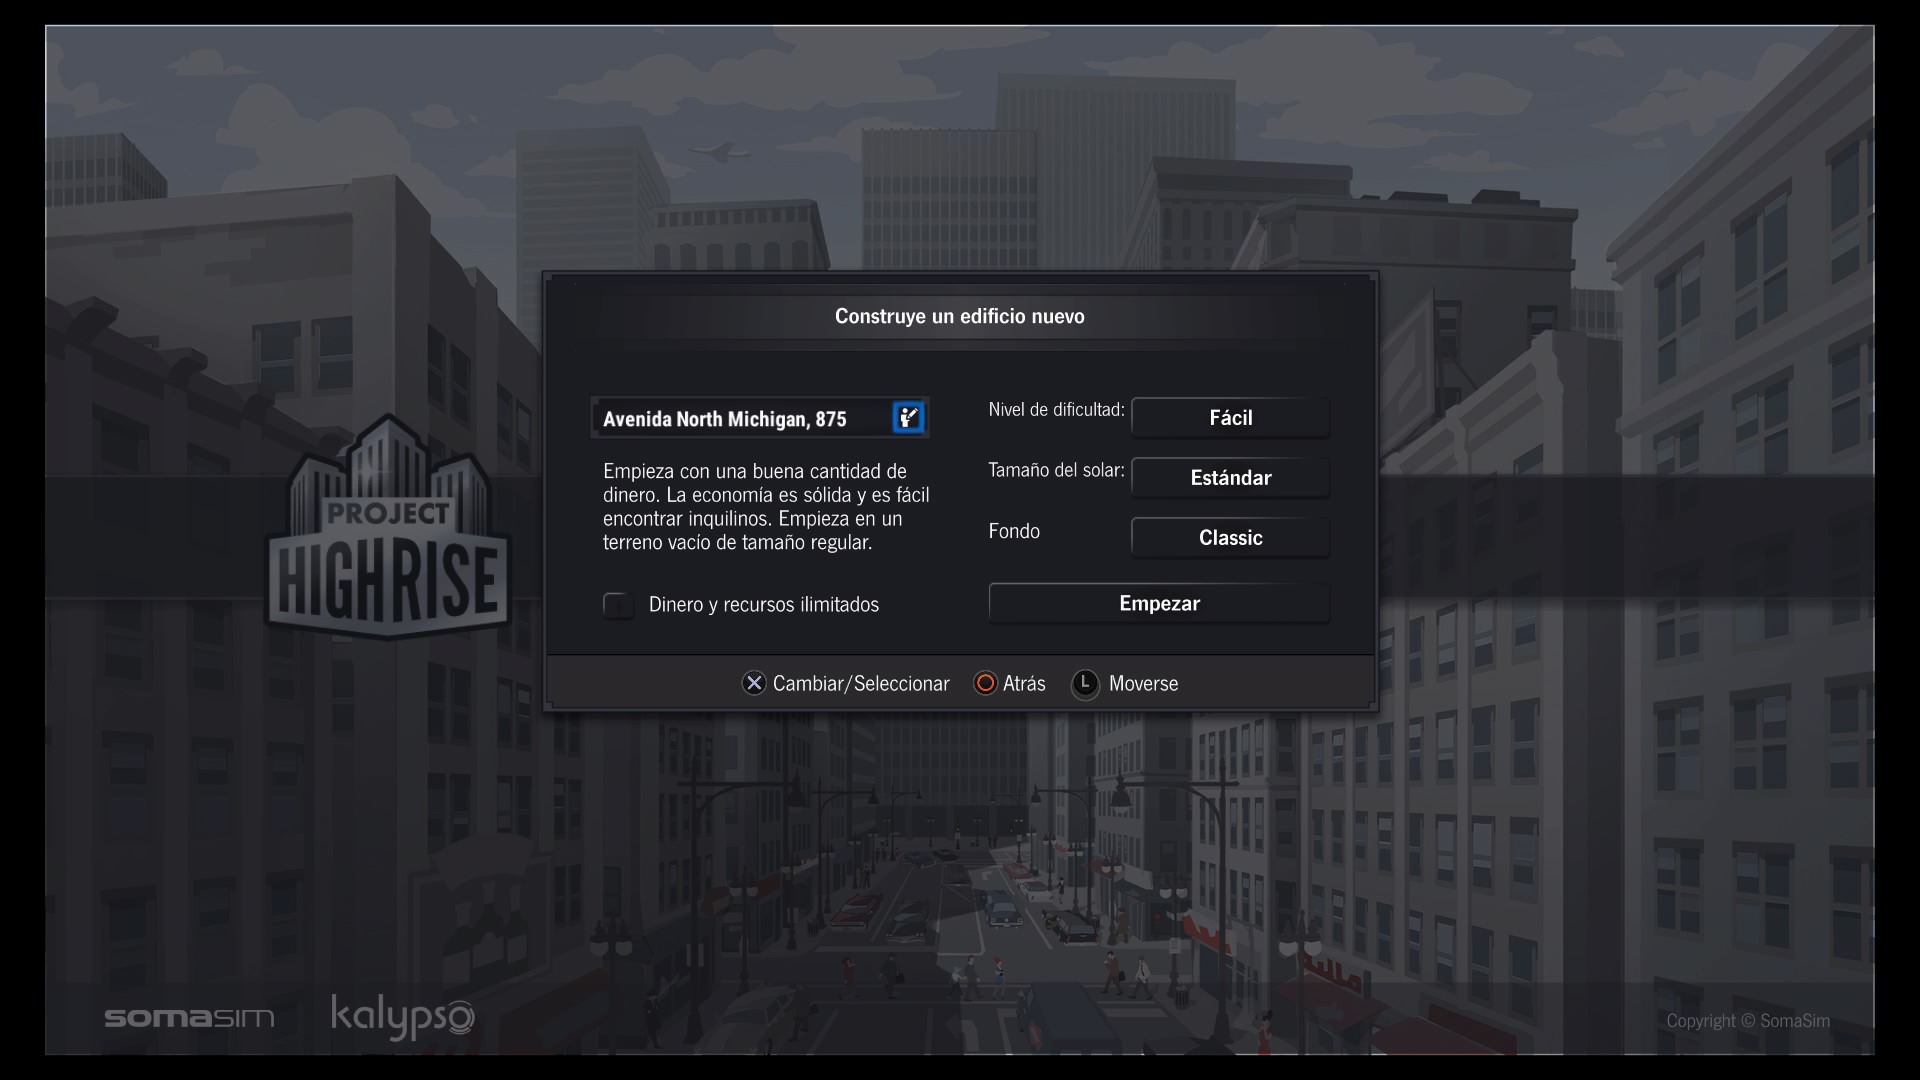The width and height of the screenshot is (1920, 1080).
Task: Click the X button icon for Cambiar/Seleccionar
Action: (x=754, y=683)
